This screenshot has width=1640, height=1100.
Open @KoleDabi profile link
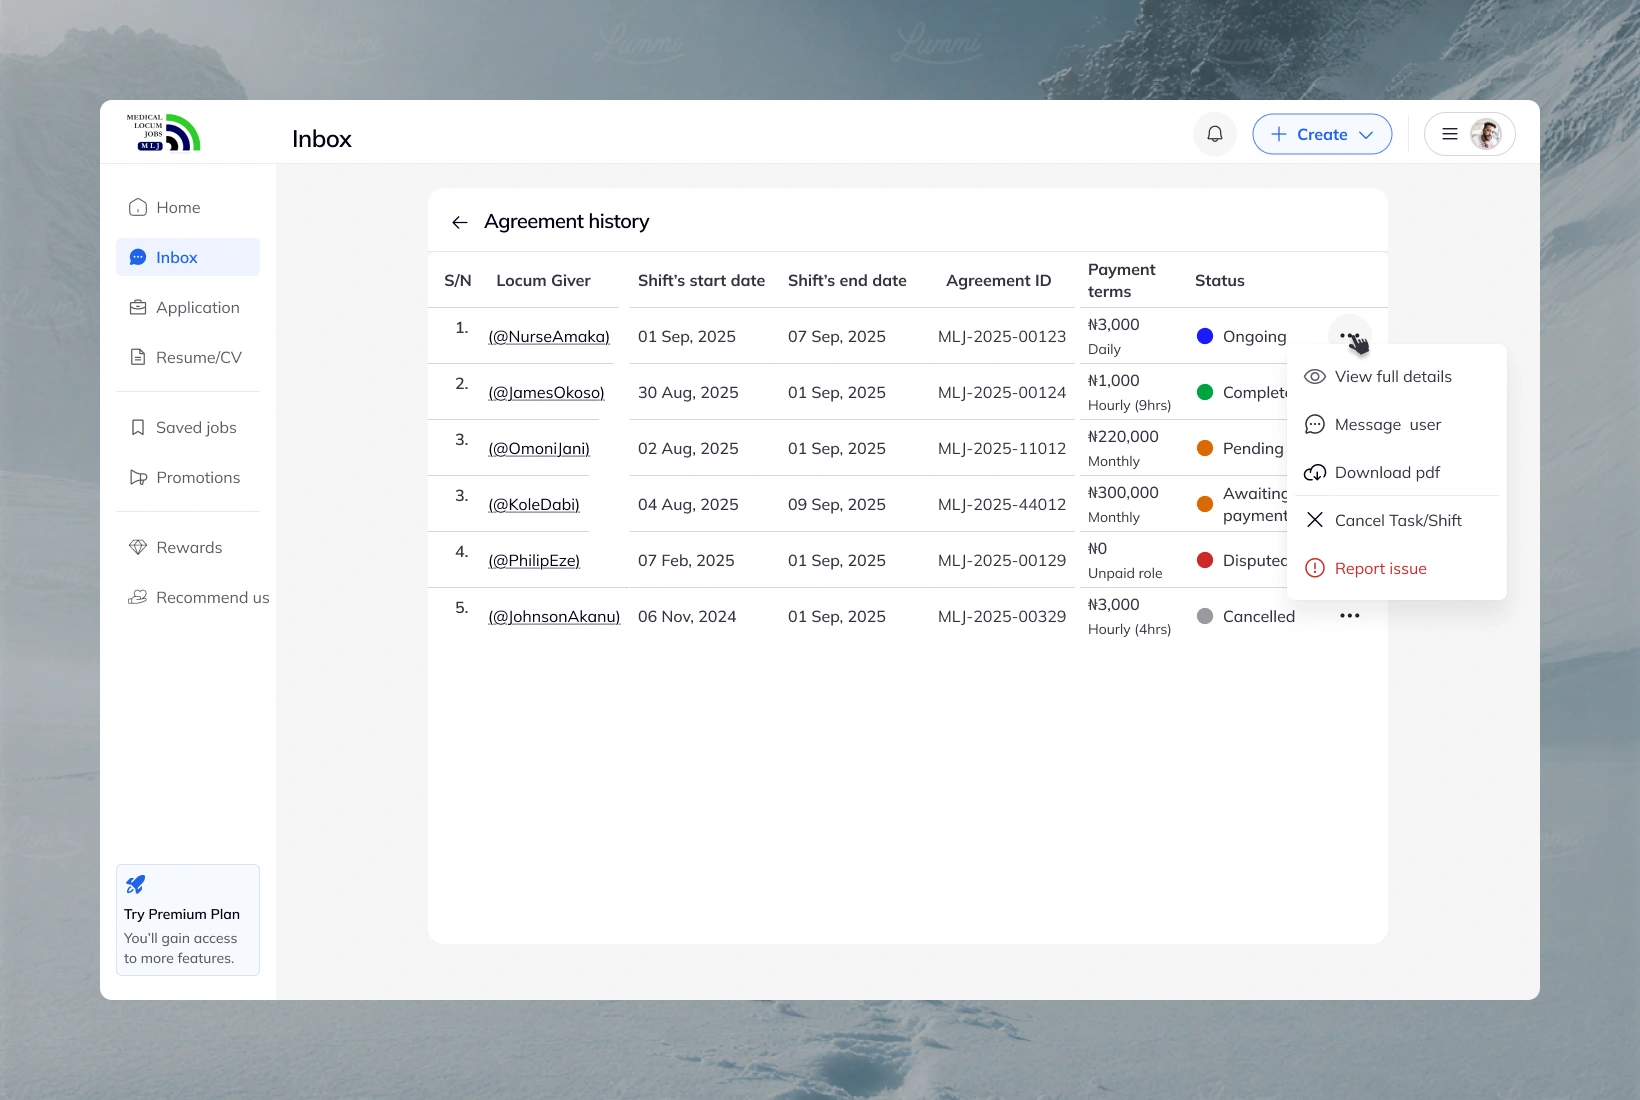coord(534,504)
